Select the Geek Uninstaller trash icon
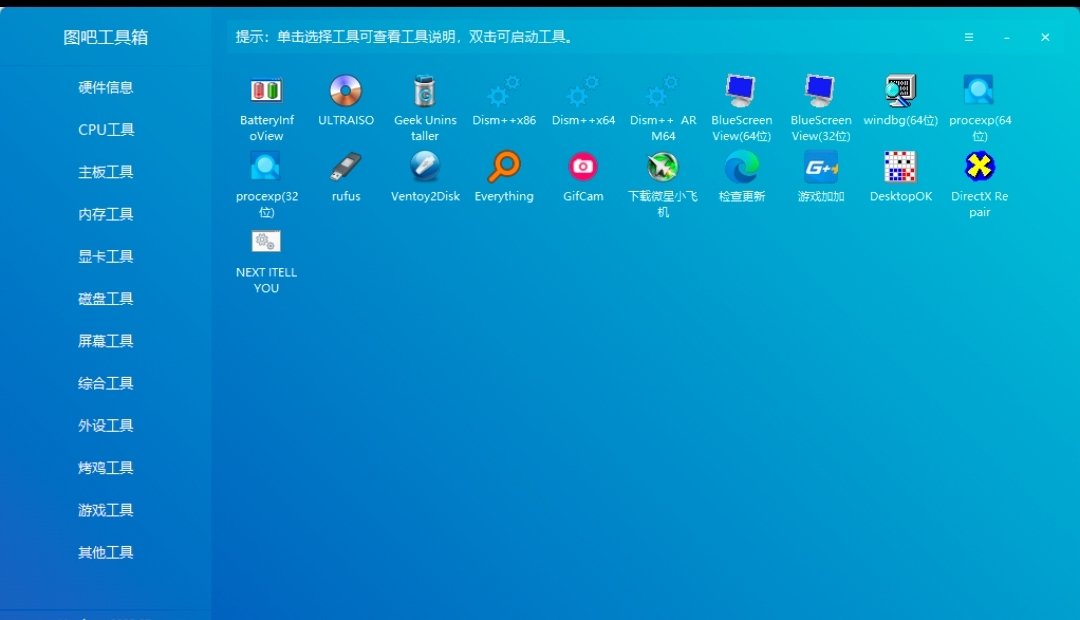This screenshot has width=1080, height=620. point(425,90)
